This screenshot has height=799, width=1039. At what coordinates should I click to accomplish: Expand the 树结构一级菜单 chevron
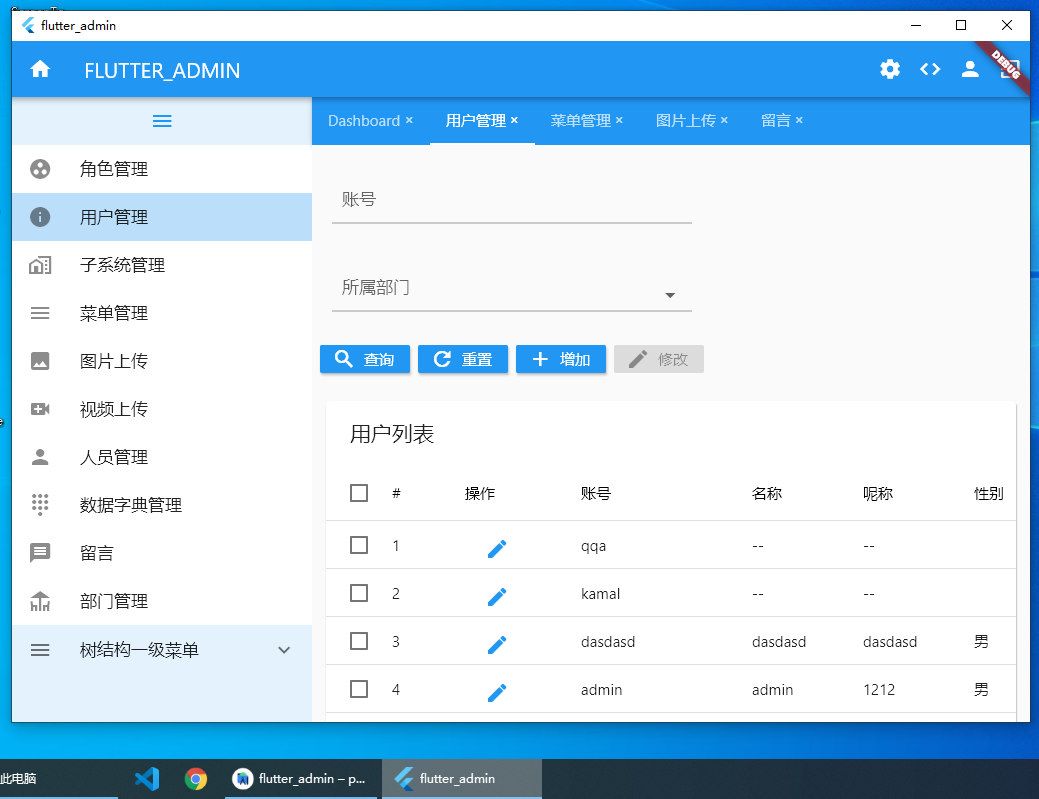[284, 650]
